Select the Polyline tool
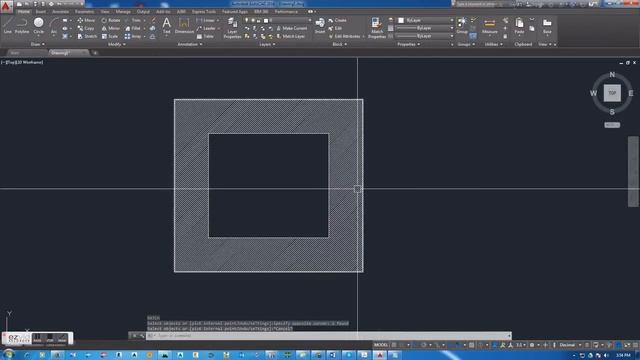 coord(22,25)
